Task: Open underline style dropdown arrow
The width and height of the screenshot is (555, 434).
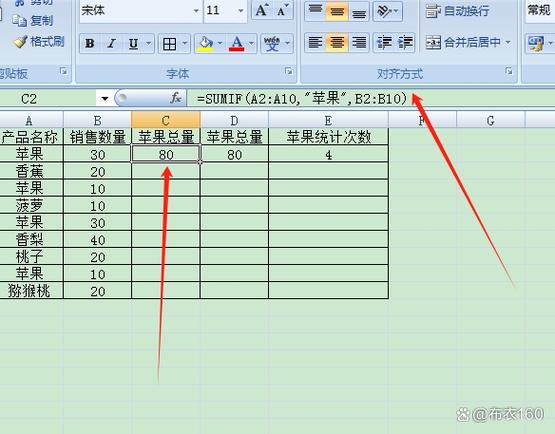Action: click(149, 44)
